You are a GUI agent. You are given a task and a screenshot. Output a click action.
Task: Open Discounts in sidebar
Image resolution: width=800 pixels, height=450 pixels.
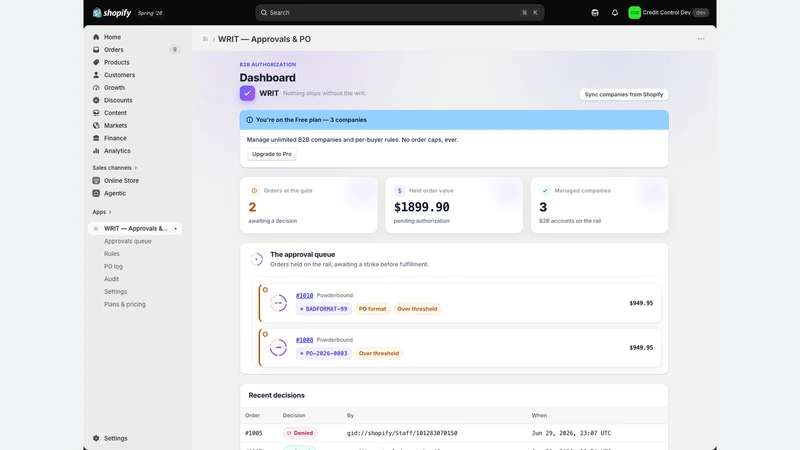point(118,101)
